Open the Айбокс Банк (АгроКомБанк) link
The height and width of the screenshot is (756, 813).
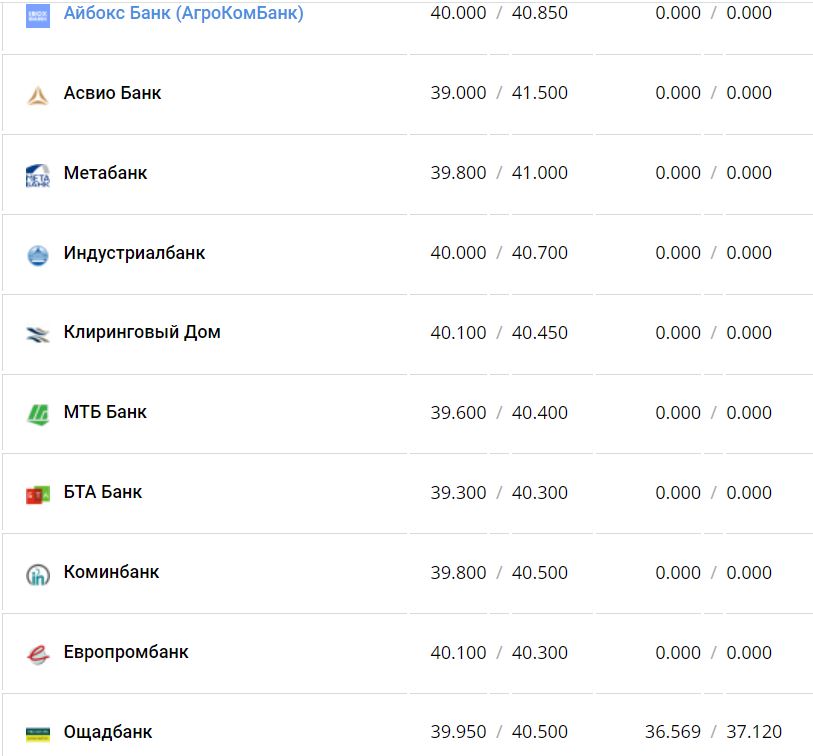pyautogui.click(x=183, y=13)
